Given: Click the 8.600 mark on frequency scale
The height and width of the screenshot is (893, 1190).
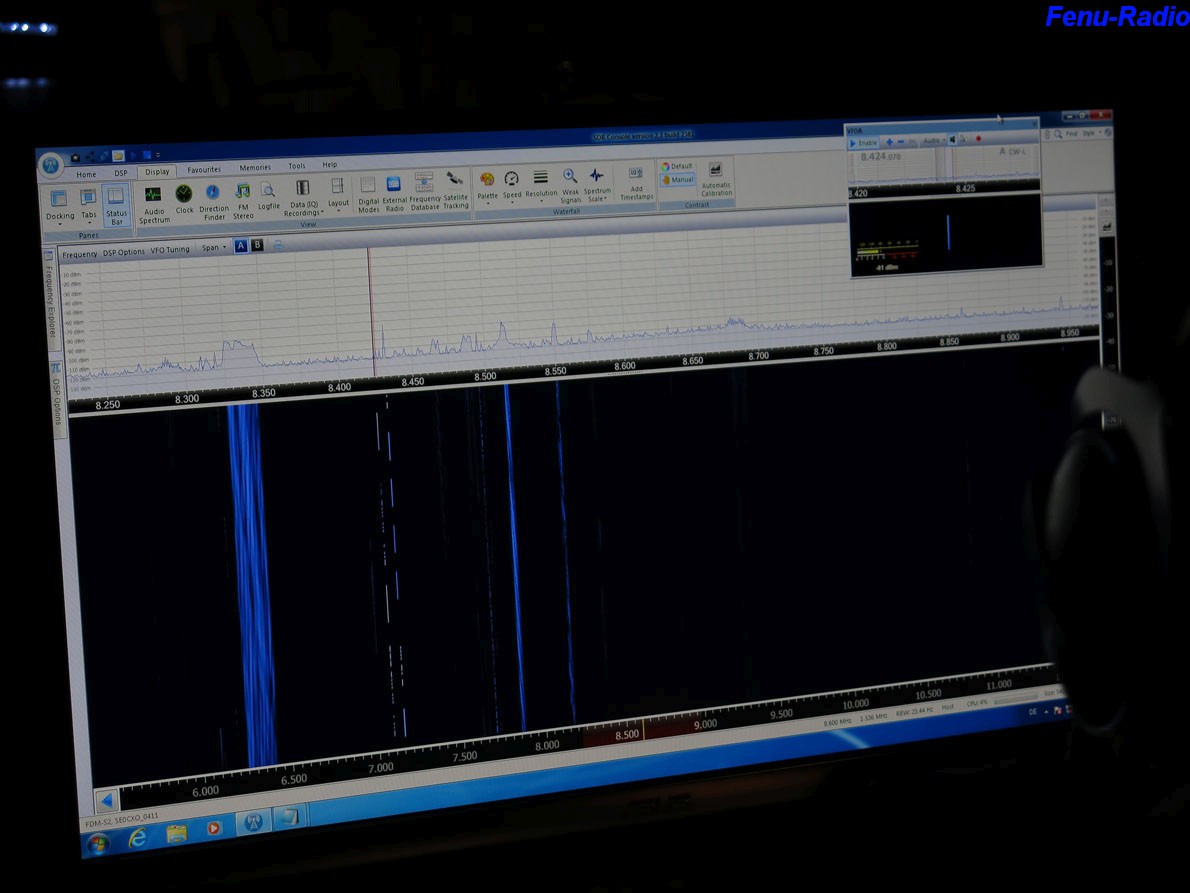Looking at the screenshot, I should (625, 366).
